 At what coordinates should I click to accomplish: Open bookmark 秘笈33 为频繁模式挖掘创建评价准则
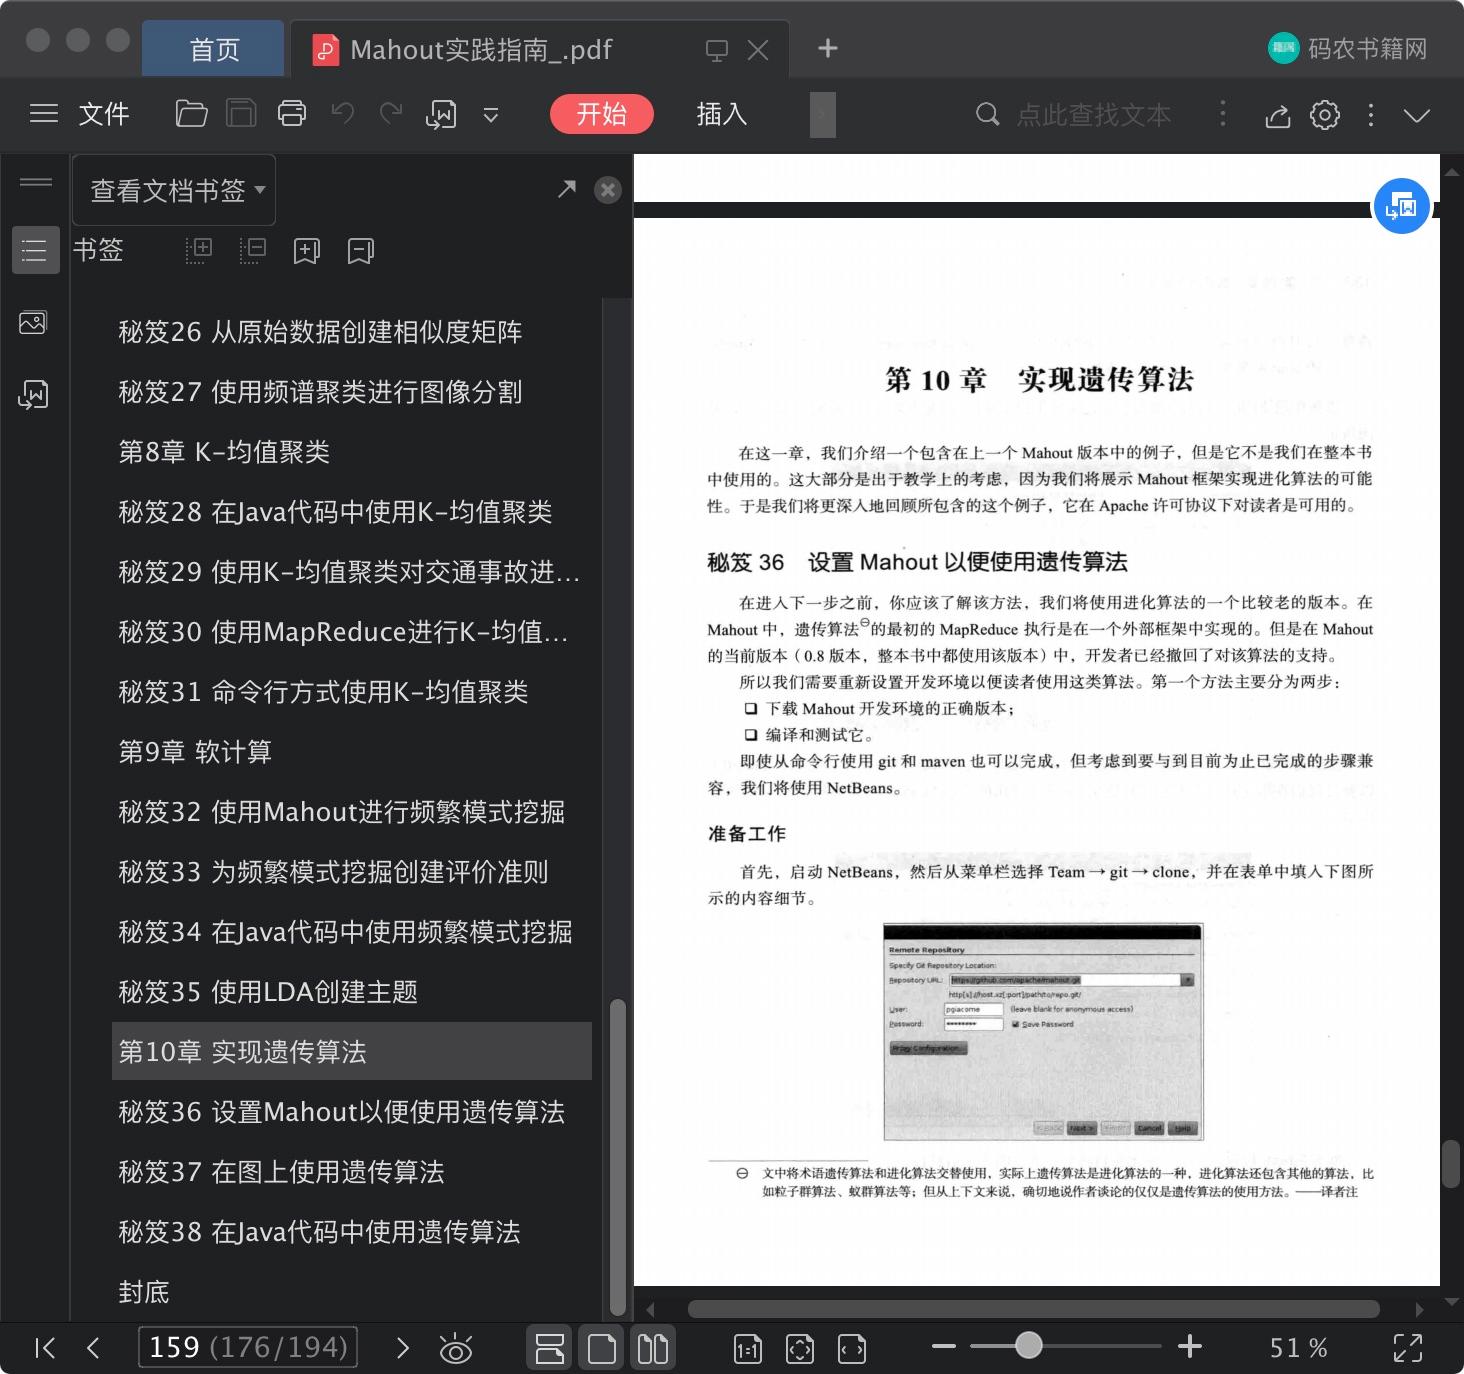coord(333,871)
